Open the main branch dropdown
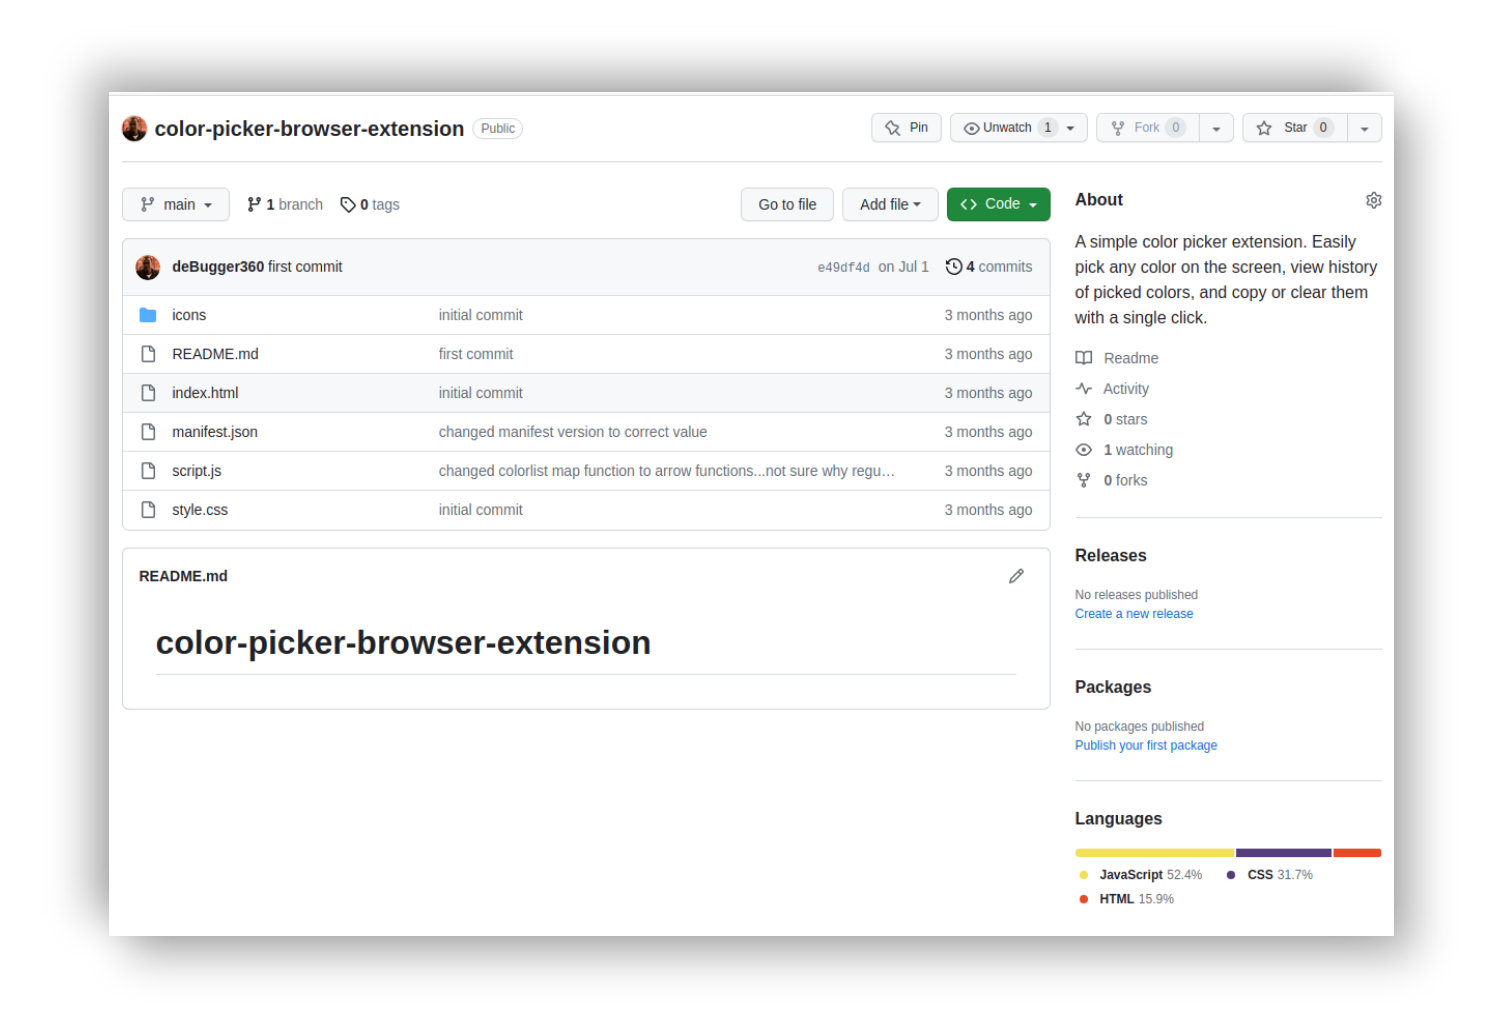This screenshot has height=1018, width=1504. click(176, 205)
